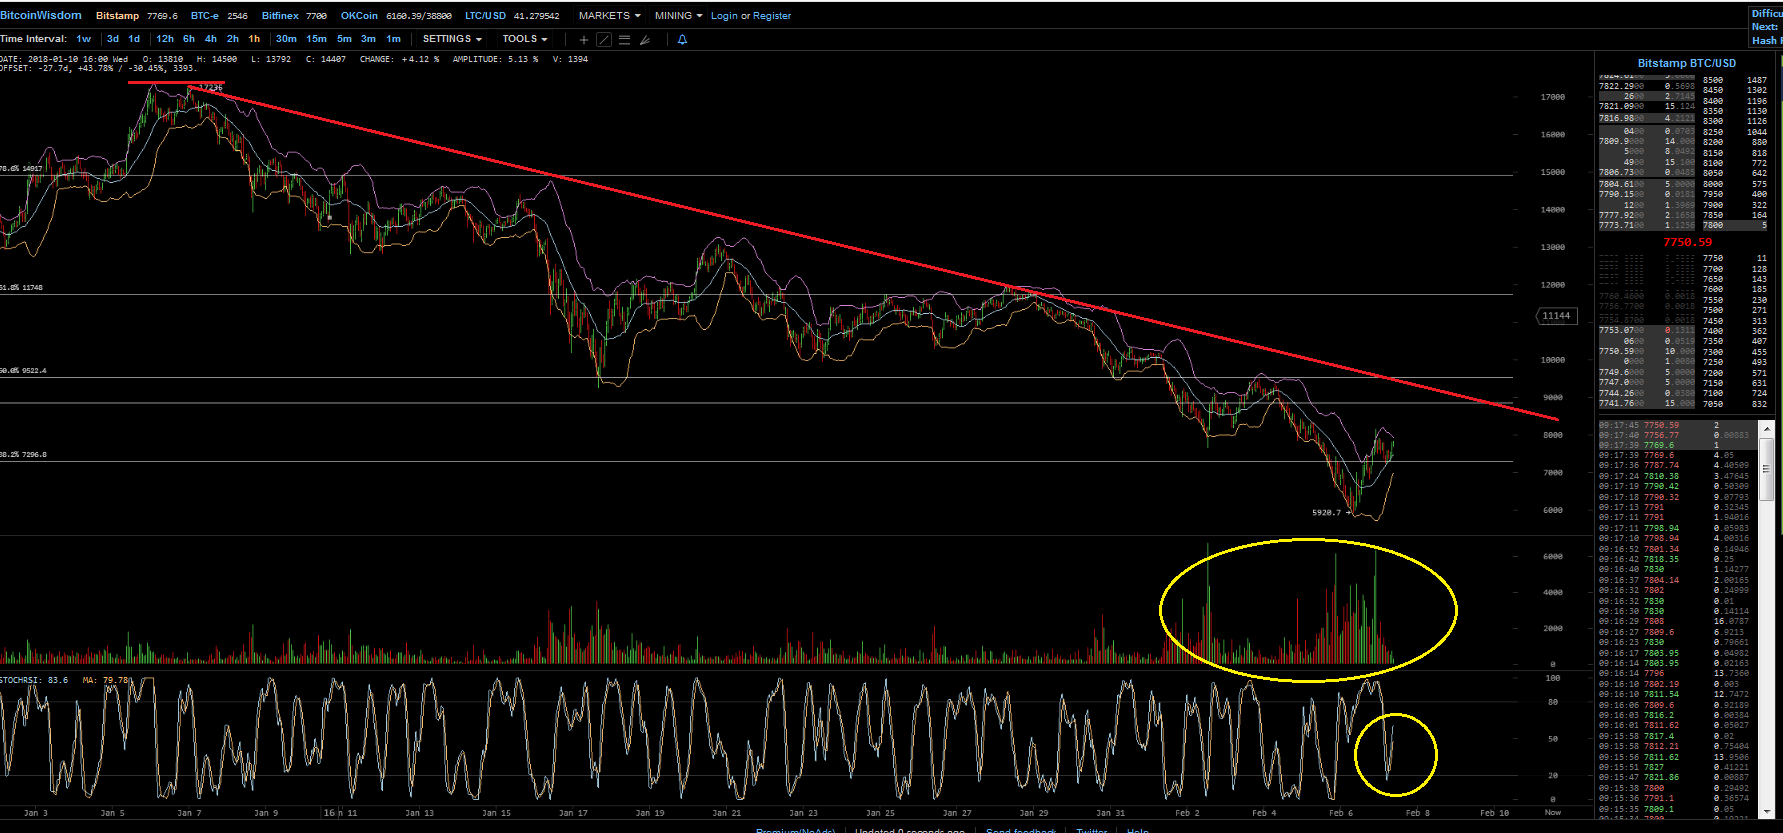Click the 7822.29 ask order row
This screenshot has width=1783, height=833.
coord(1647,86)
